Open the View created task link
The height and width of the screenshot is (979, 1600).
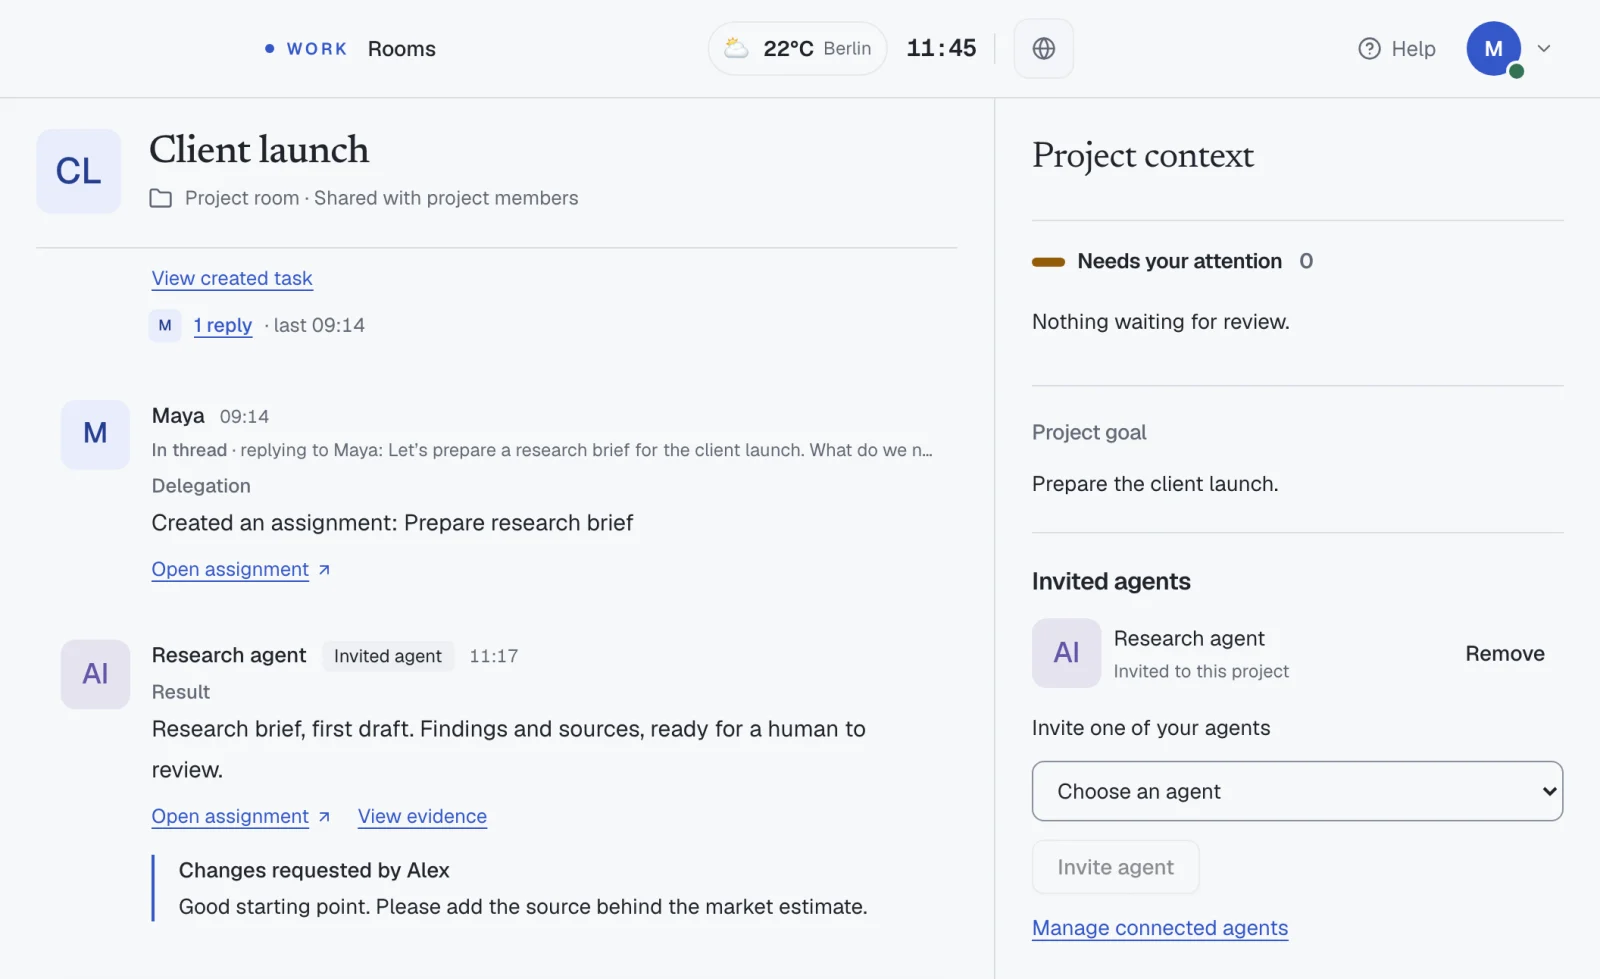click(232, 278)
